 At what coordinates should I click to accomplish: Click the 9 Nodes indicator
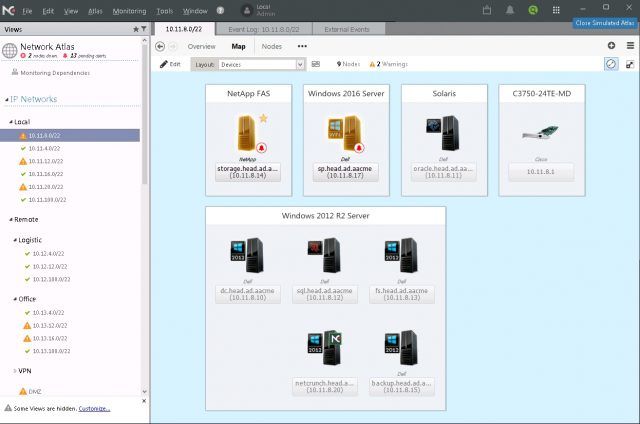coord(348,64)
